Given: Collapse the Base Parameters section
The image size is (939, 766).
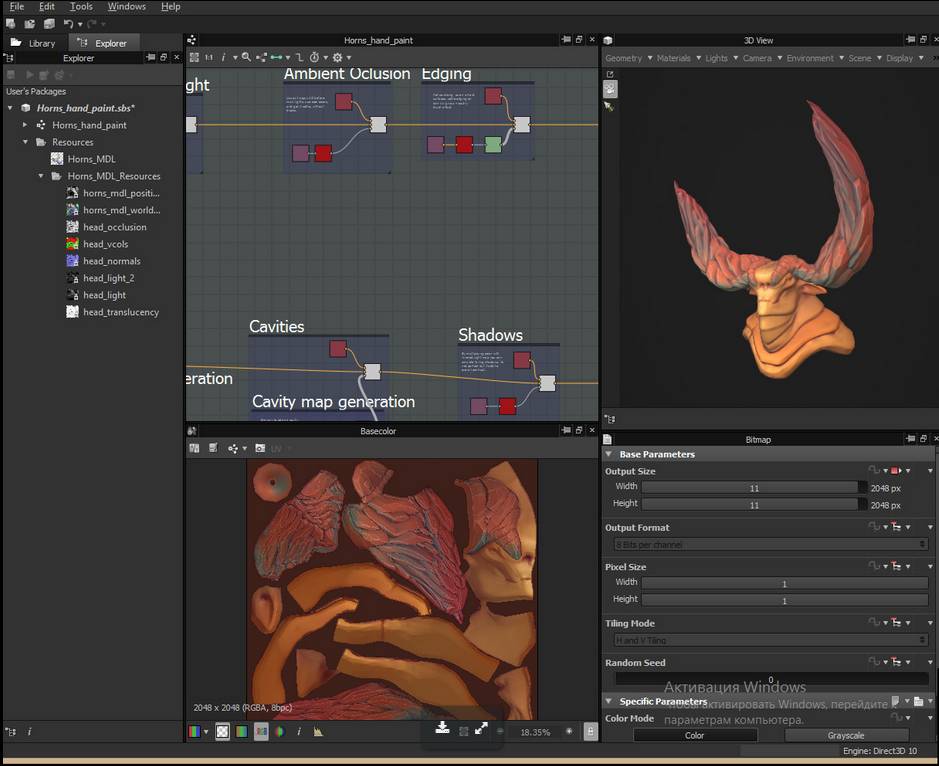Looking at the screenshot, I should coord(609,454).
